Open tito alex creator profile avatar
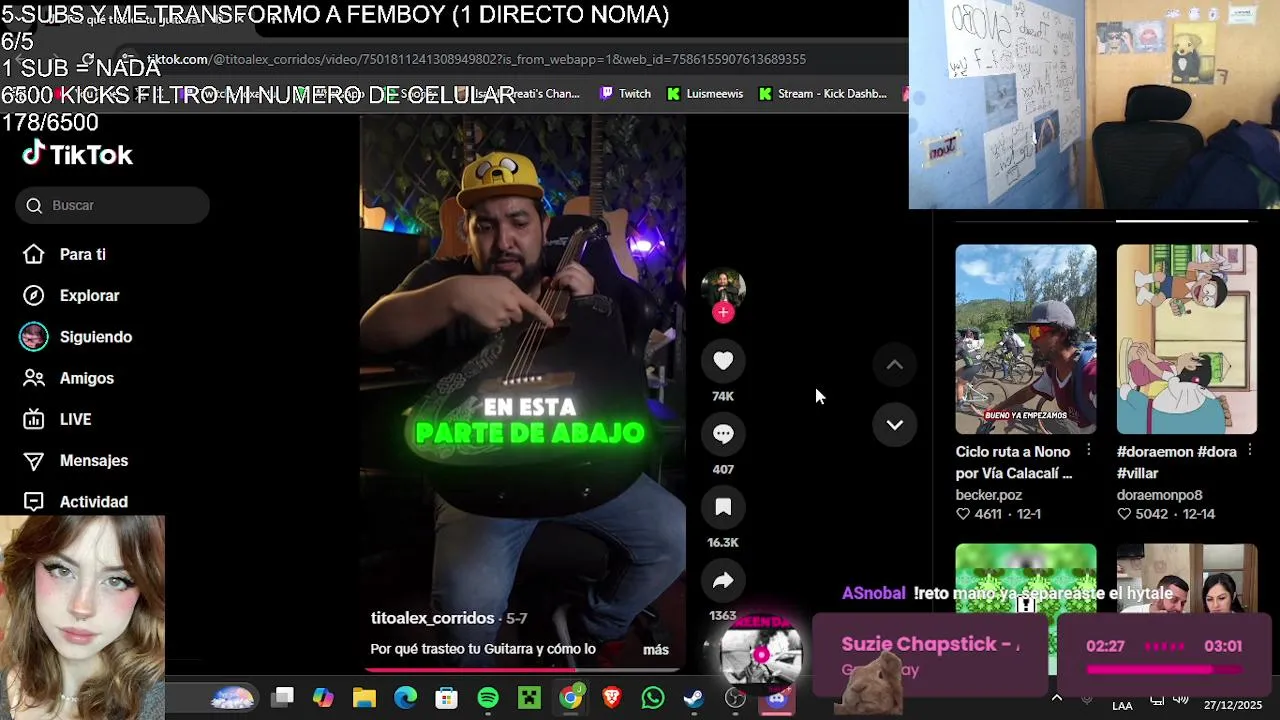The image size is (1280, 720). (723, 288)
